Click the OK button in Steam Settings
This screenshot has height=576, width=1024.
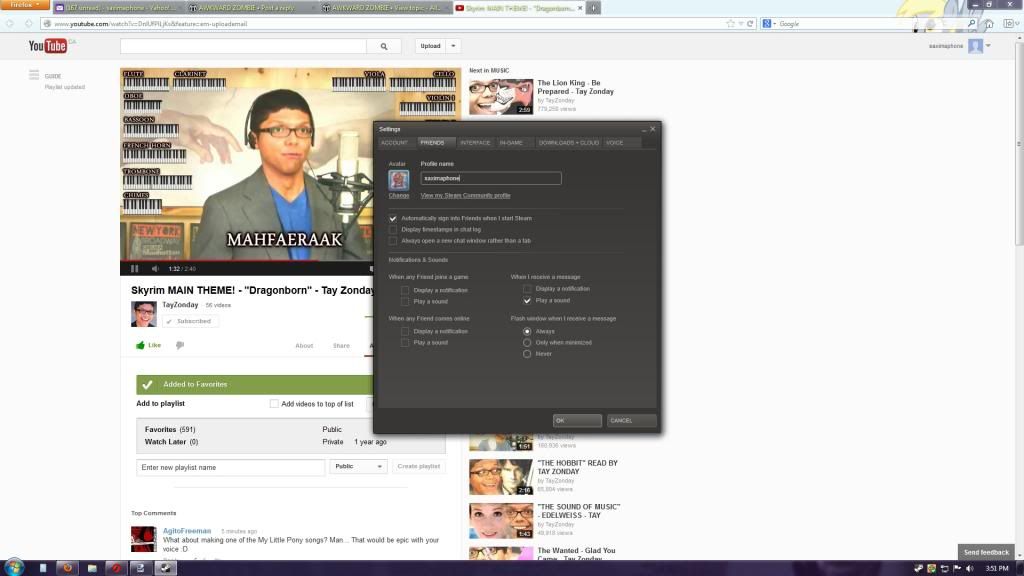click(x=577, y=420)
